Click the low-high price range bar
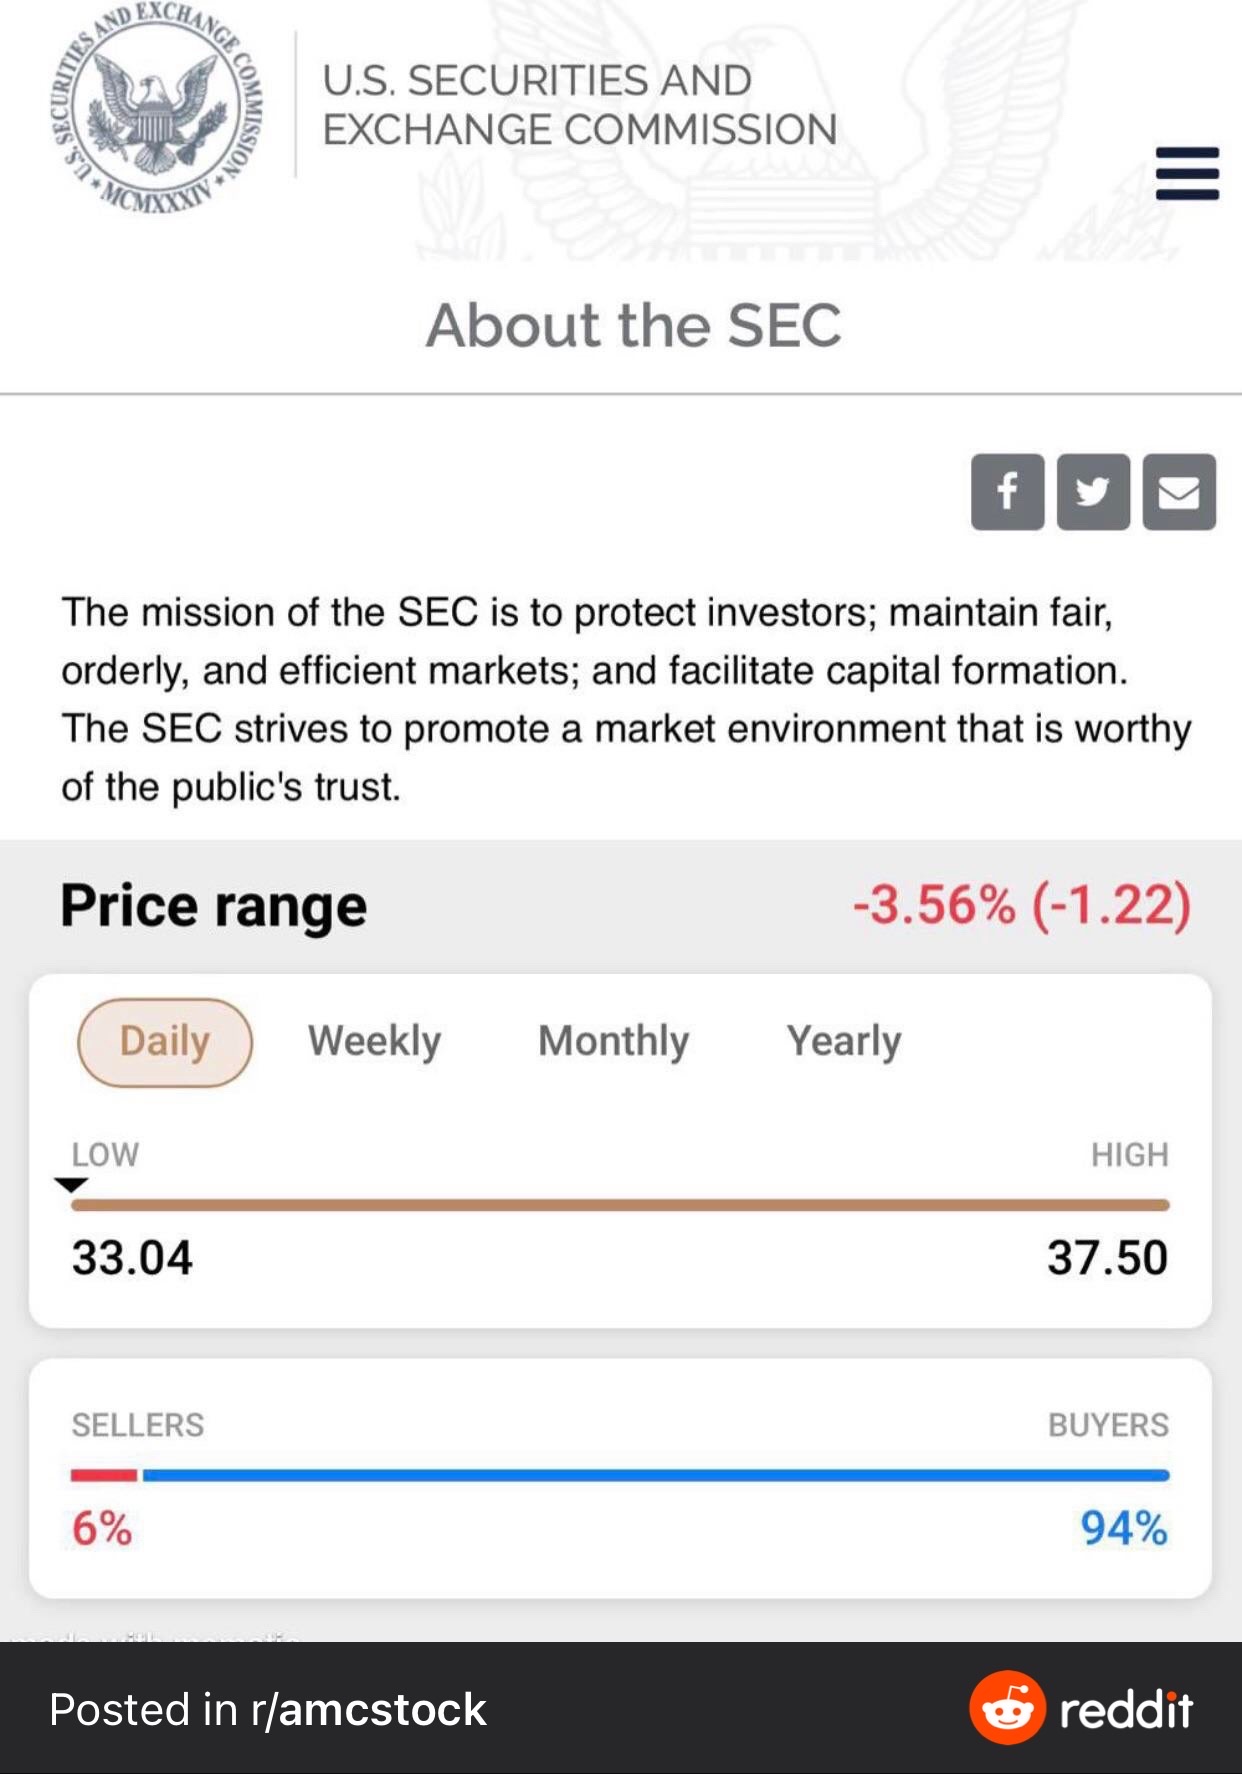1242x1774 pixels. 620,1205
